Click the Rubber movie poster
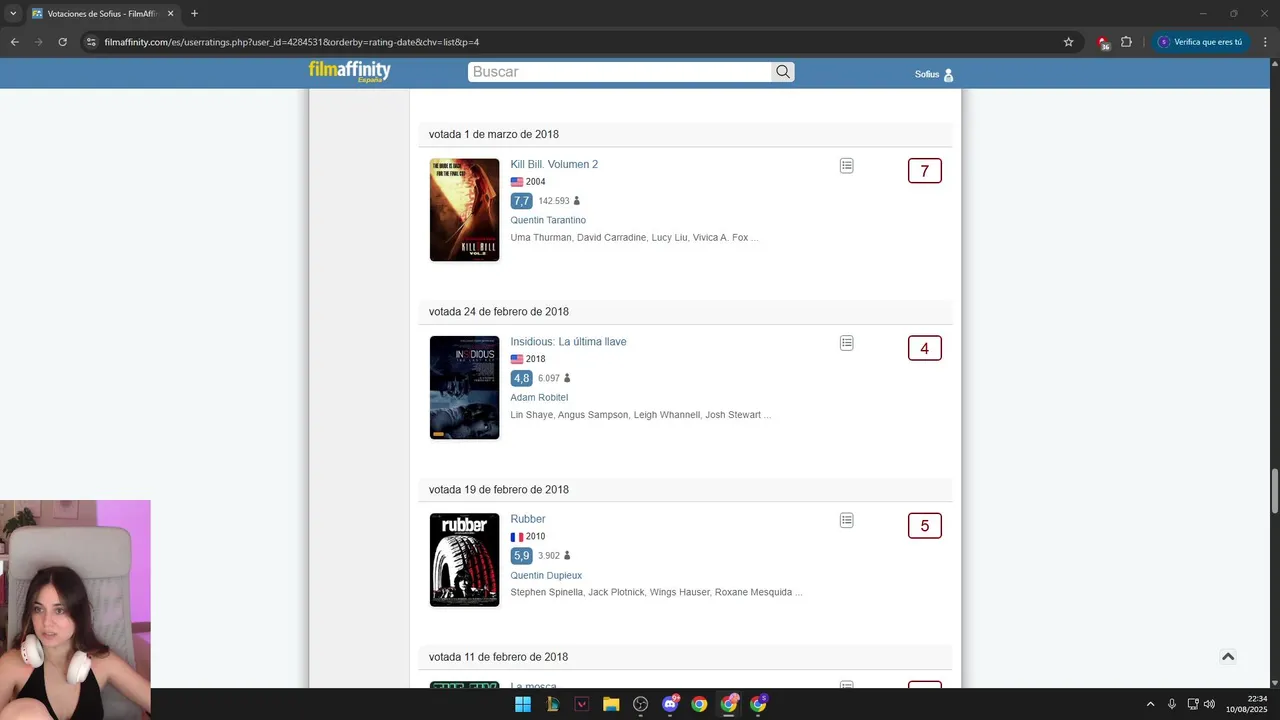This screenshot has width=1280, height=720. [x=464, y=560]
